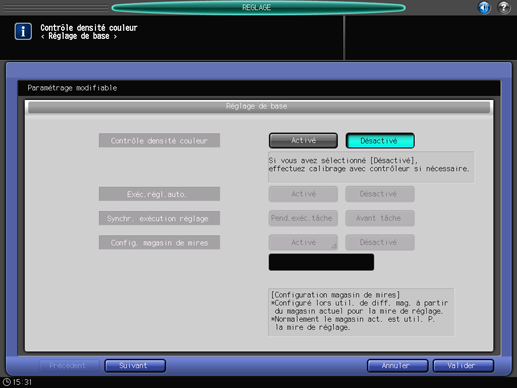This screenshot has width=517, height=388.
Task: Click the Config. magasin de mires label
Action: tap(159, 243)
